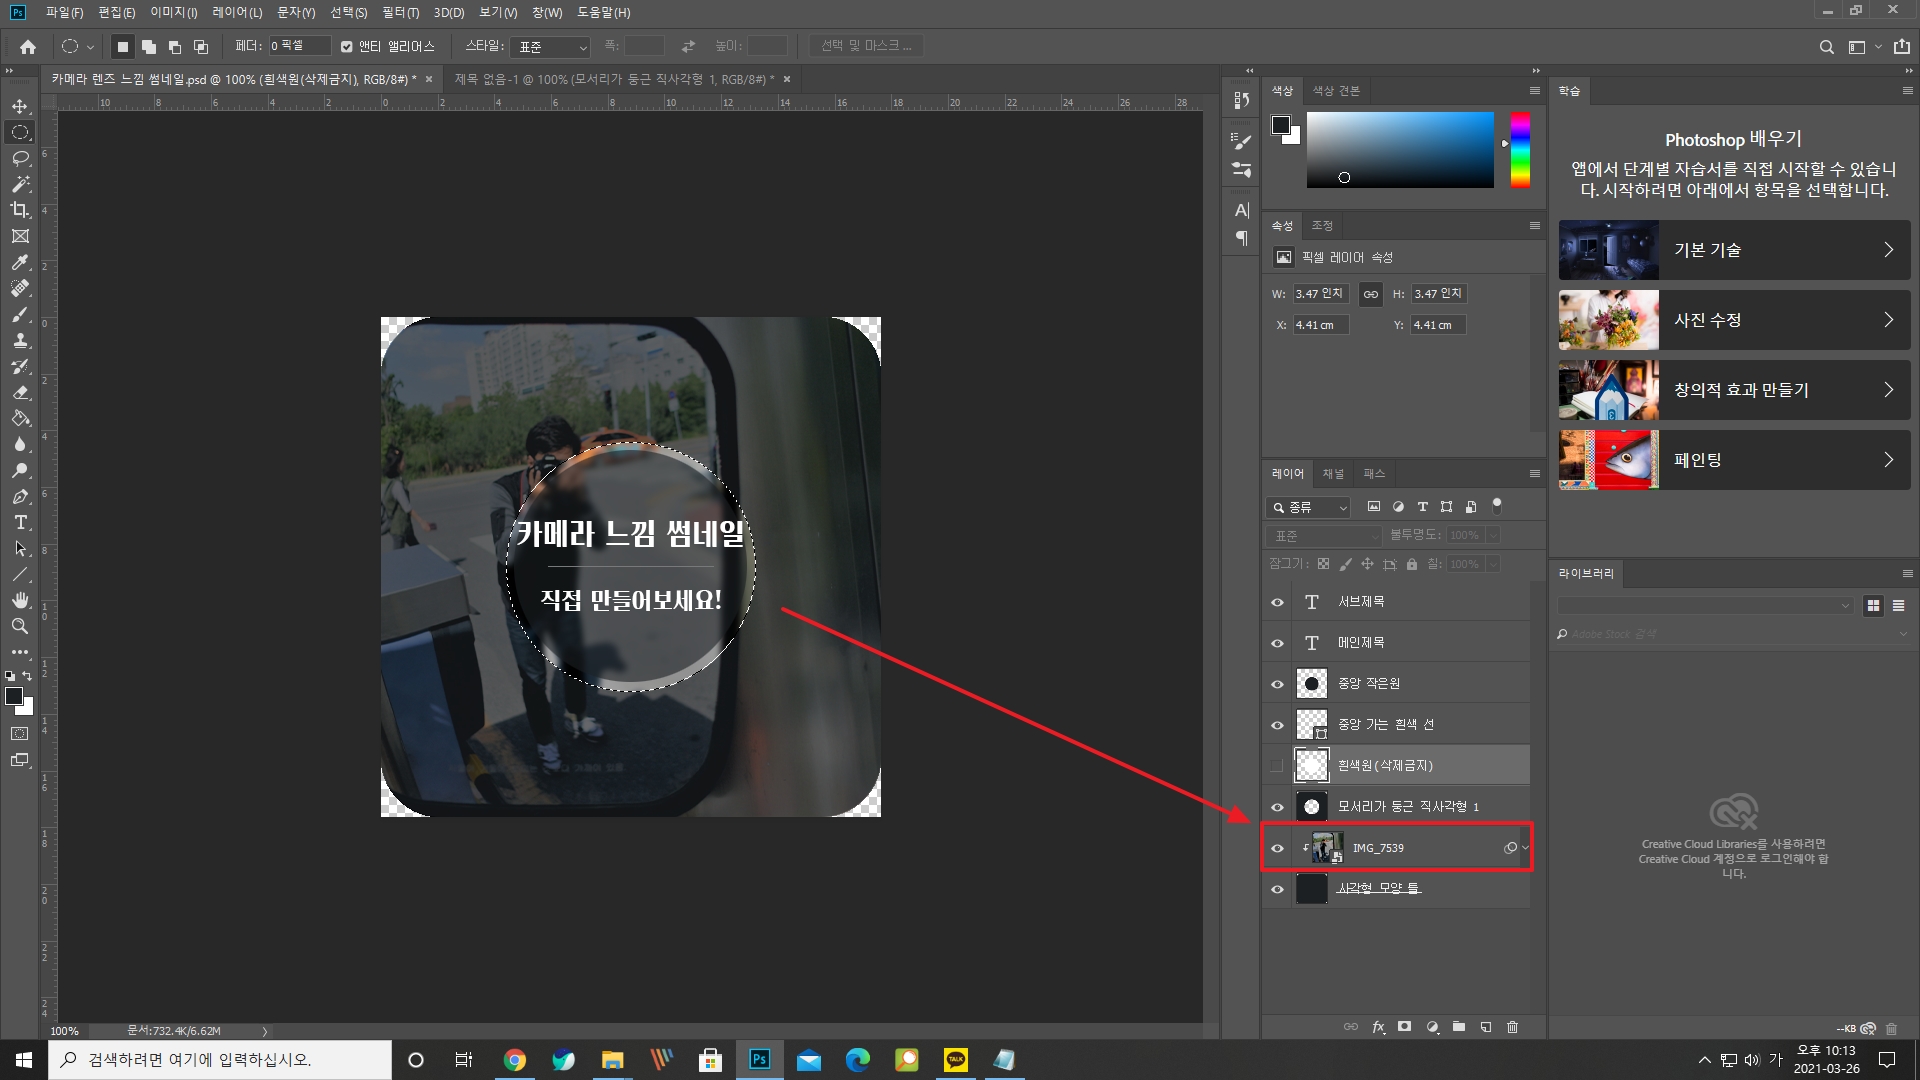Click the hue spectrum slider strip
Image resolution: width=1920 pixels, height=1080 pixels.
pyautogui.click(x=1520, y=150)
